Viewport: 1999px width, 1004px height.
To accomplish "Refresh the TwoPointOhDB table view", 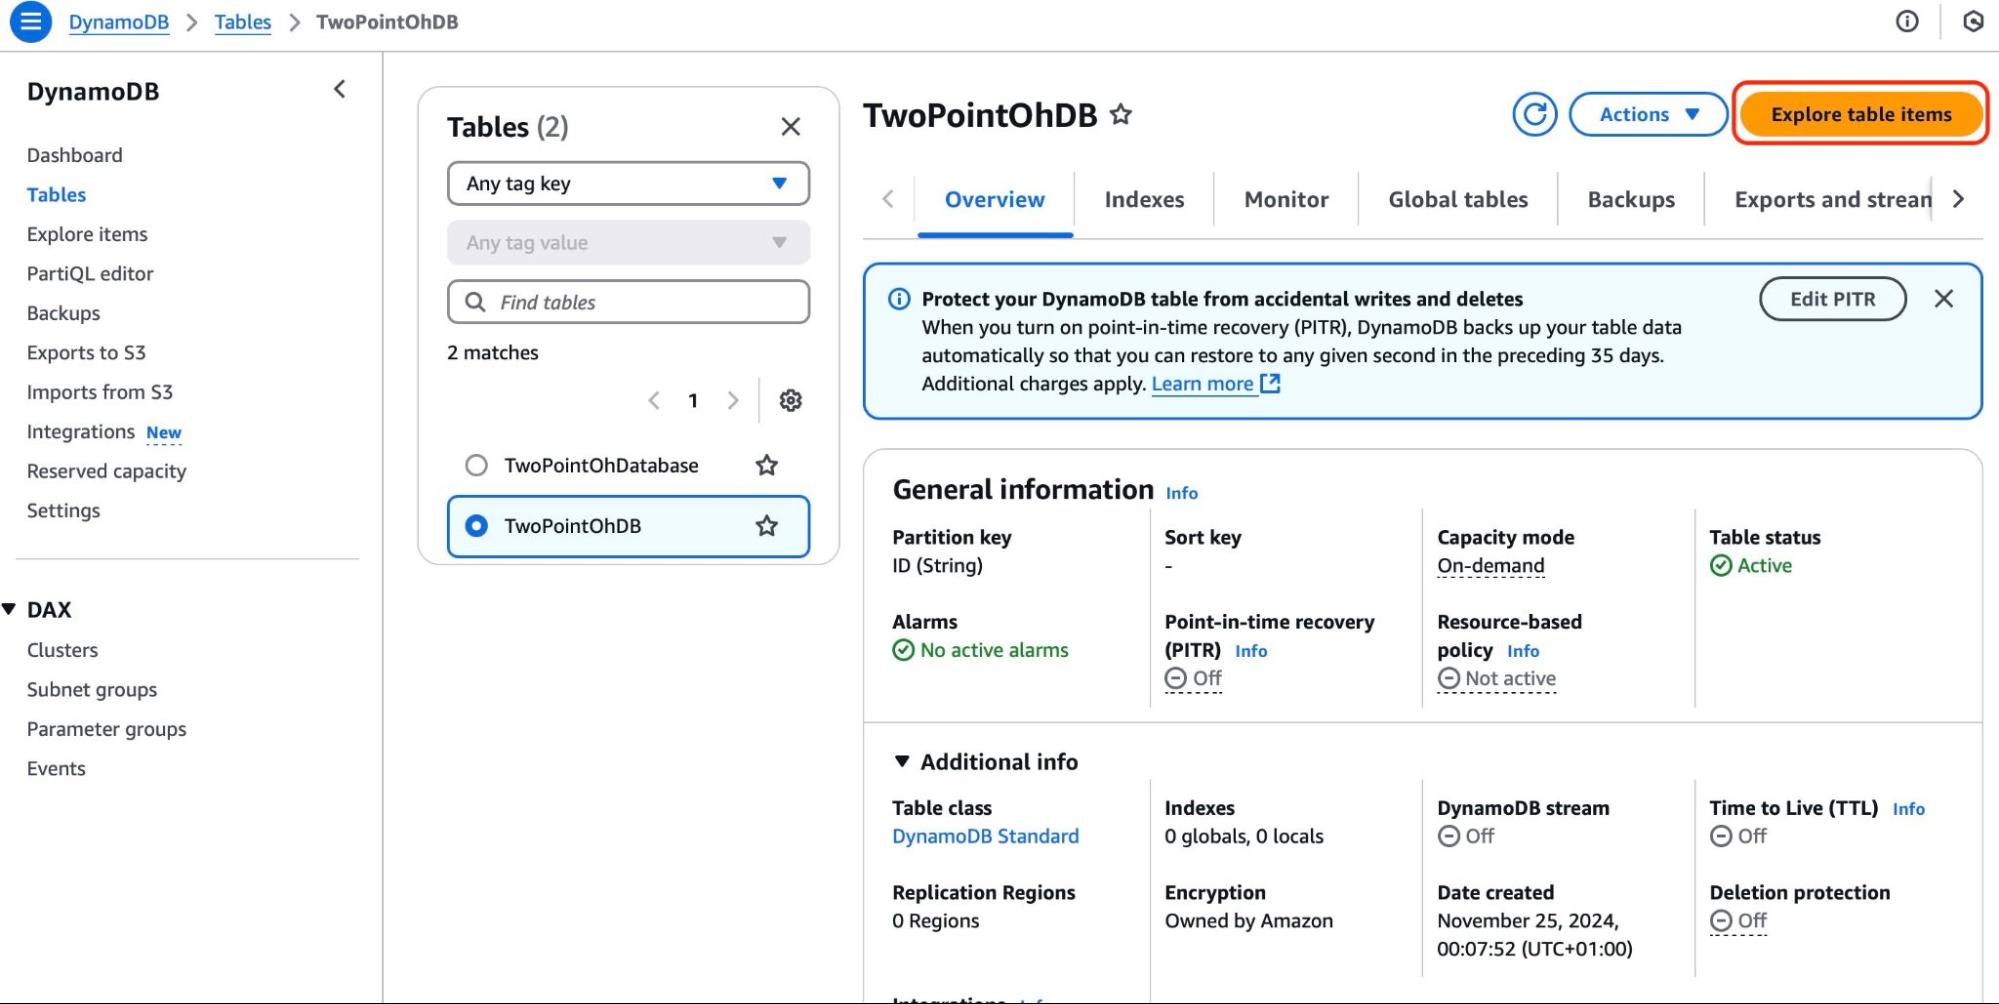I will [x=1535, y=114].
